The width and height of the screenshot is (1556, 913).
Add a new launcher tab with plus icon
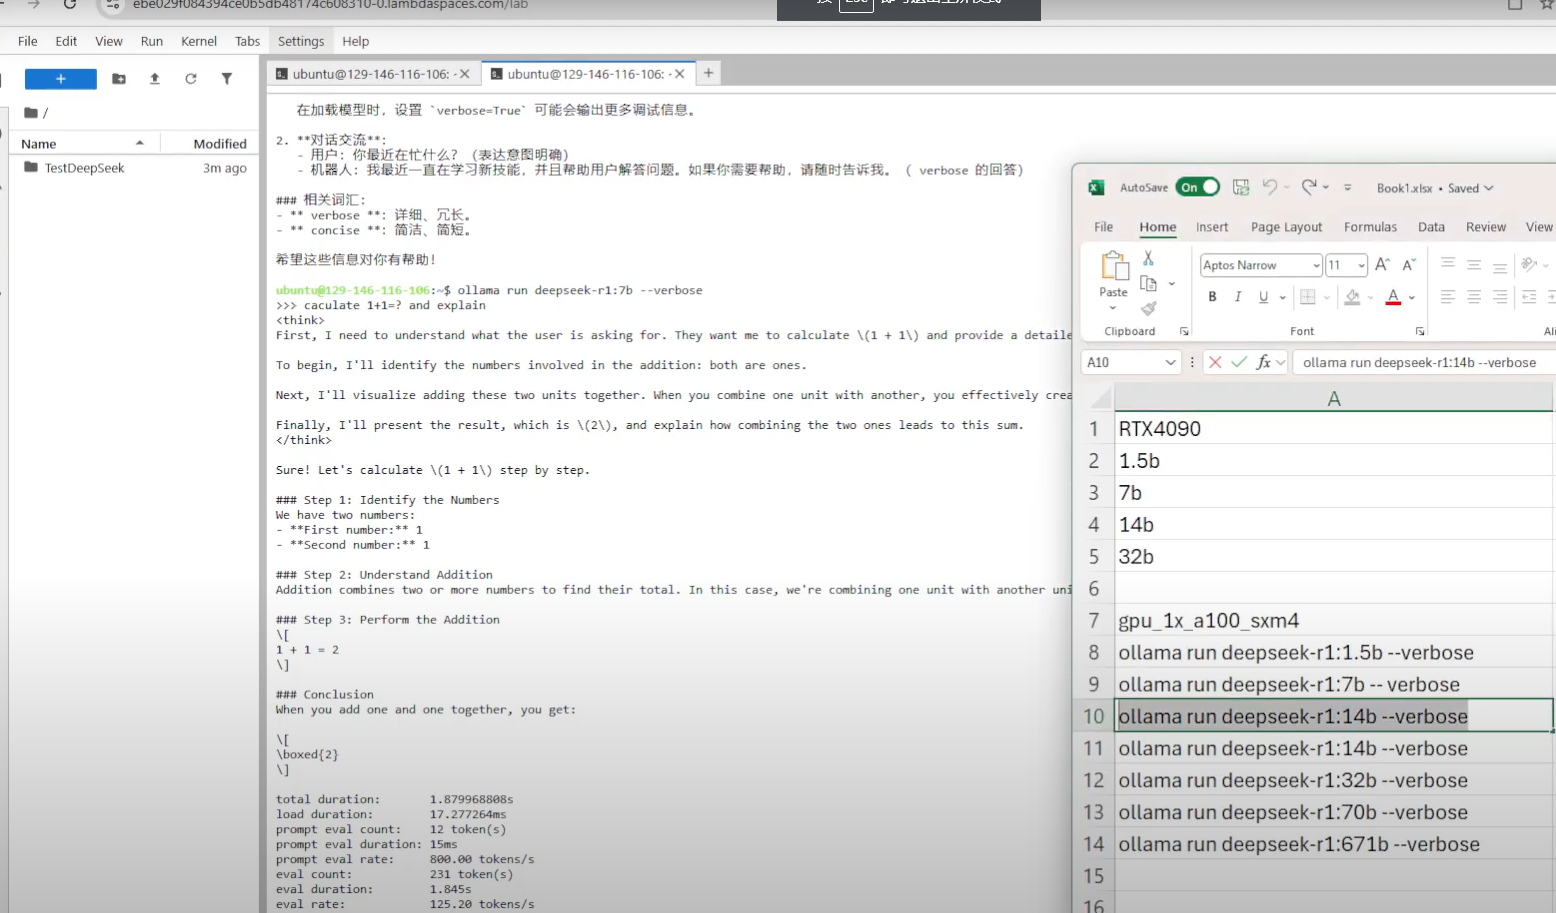[708, 73]
